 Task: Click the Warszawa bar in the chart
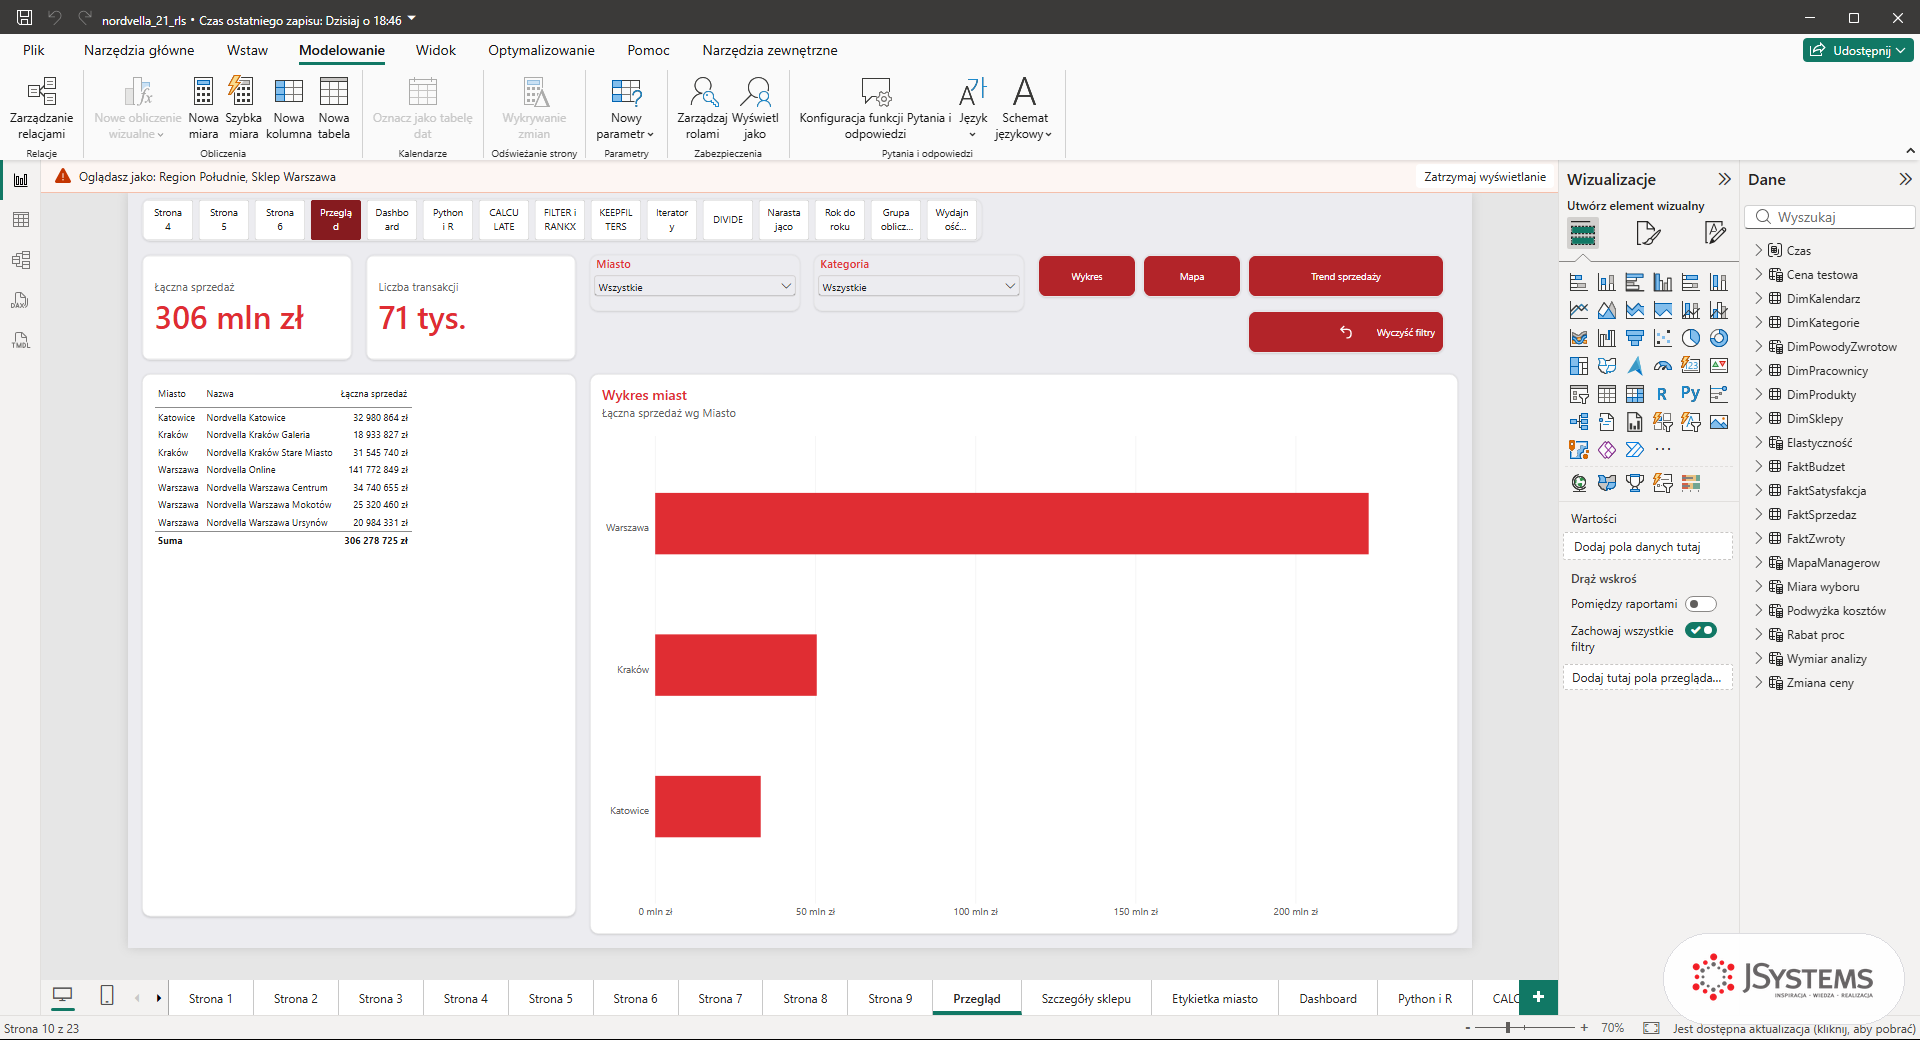click(x=1011, y=523)
